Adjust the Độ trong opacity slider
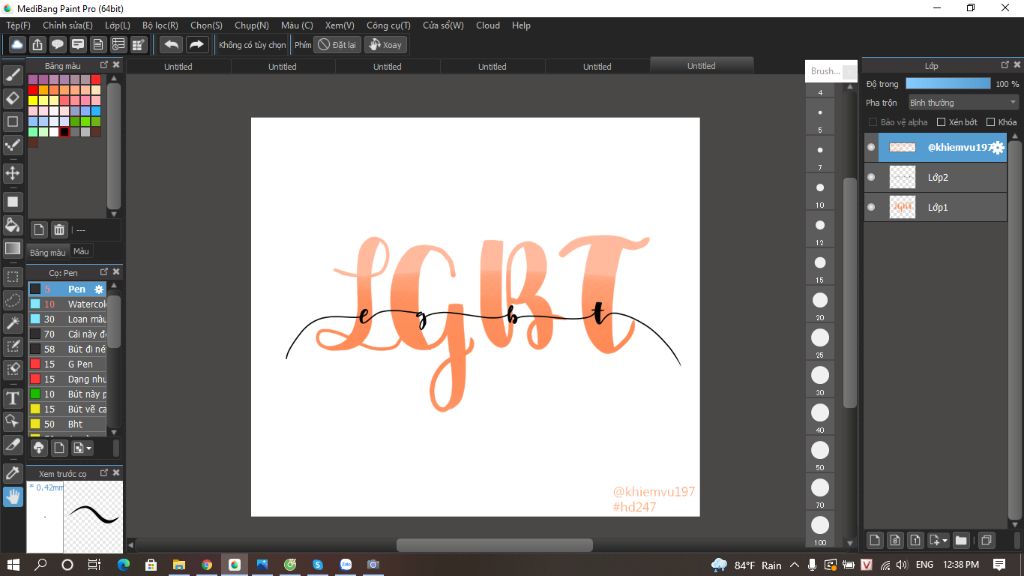This screenshot has width=1024, height=576. tap(948, 84)
